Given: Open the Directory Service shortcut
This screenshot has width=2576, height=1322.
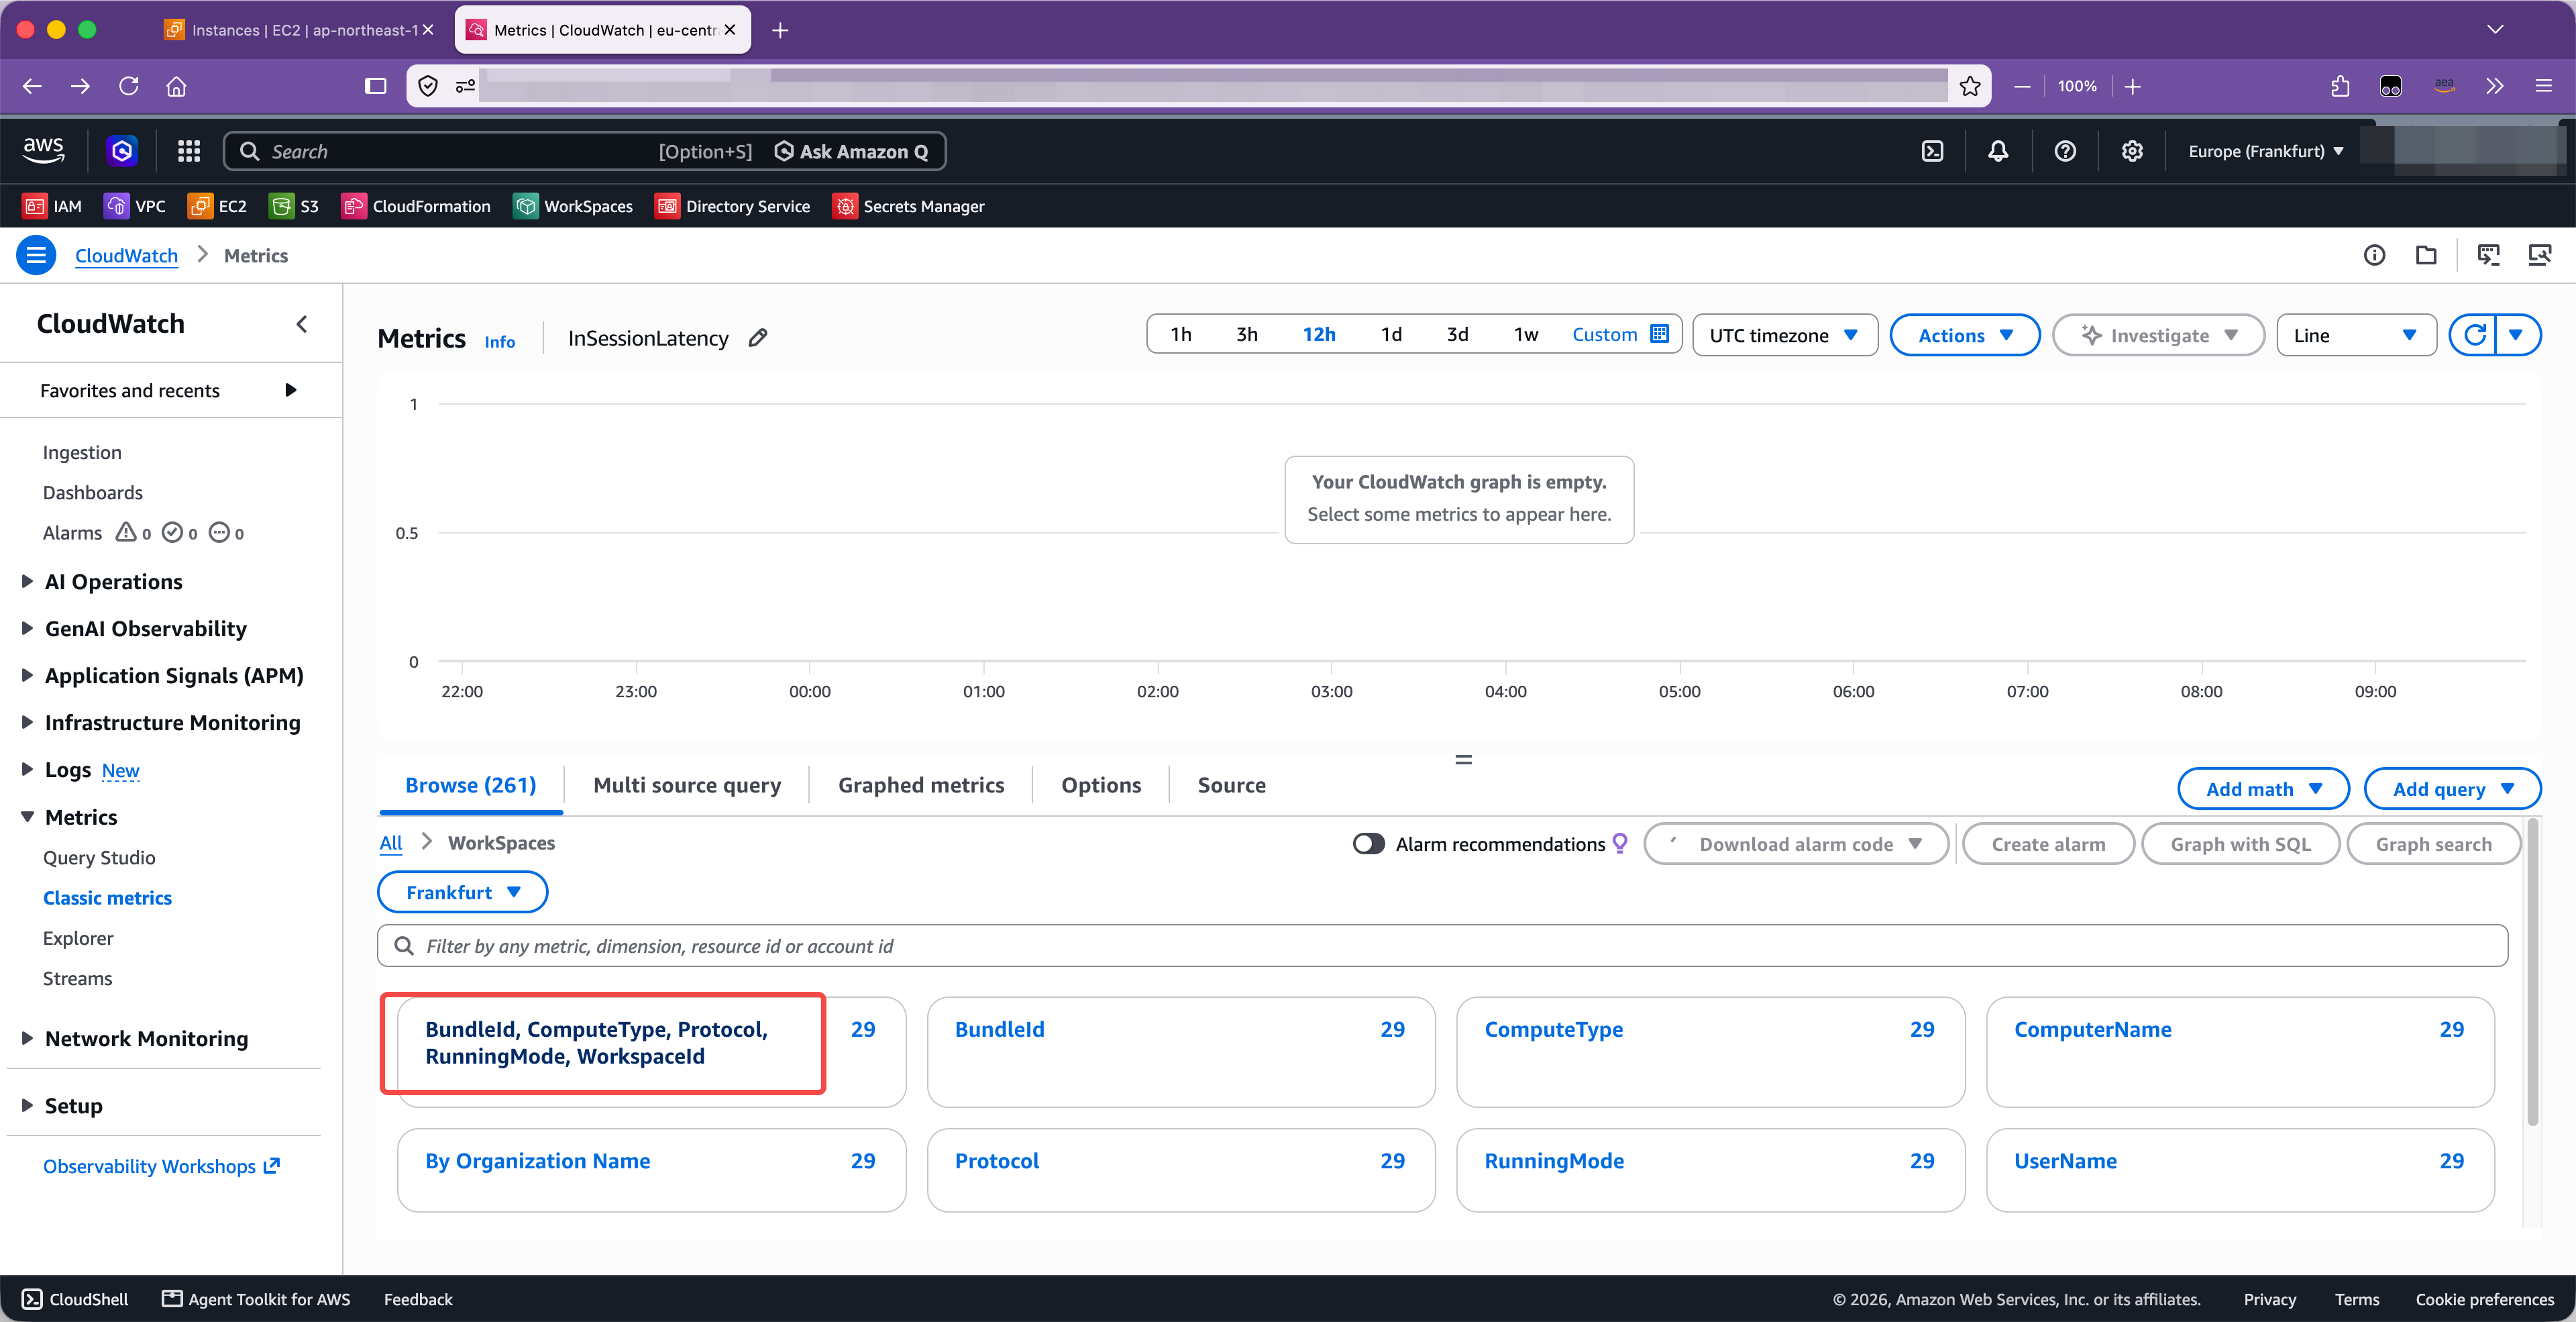Looking at the screenshot, I should pos(732,206).
